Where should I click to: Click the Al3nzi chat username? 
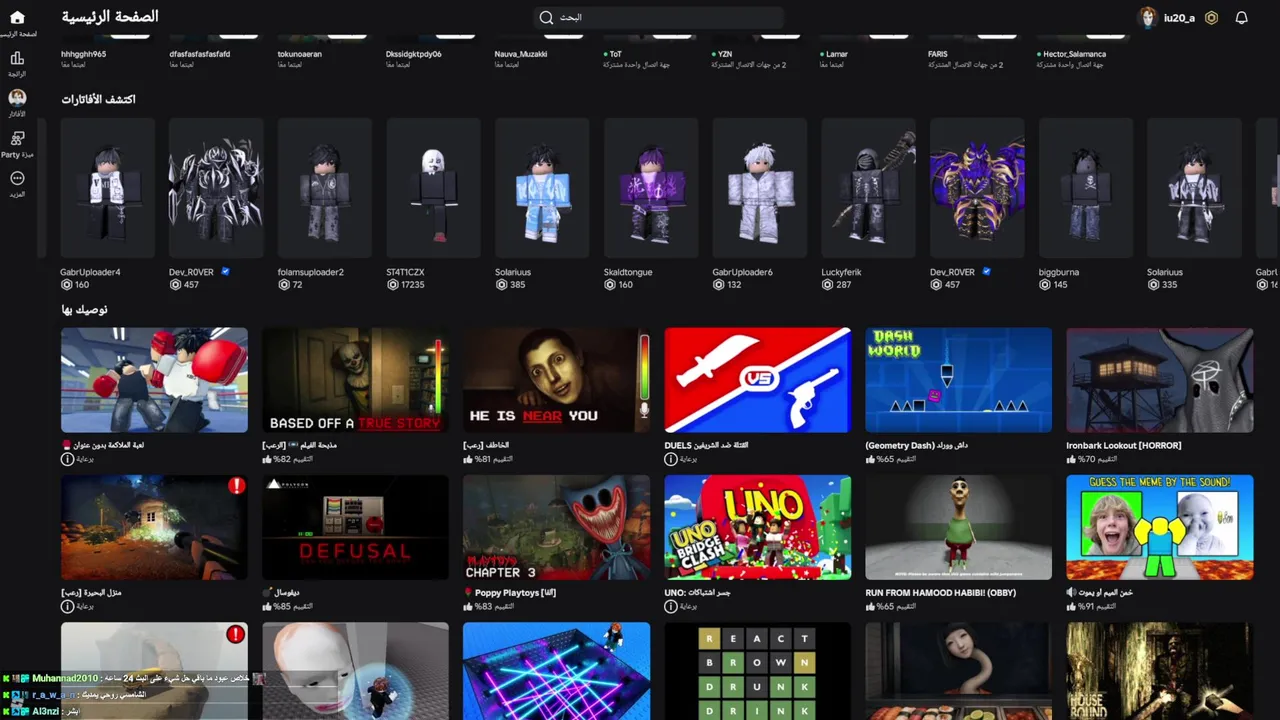[46, 711]
